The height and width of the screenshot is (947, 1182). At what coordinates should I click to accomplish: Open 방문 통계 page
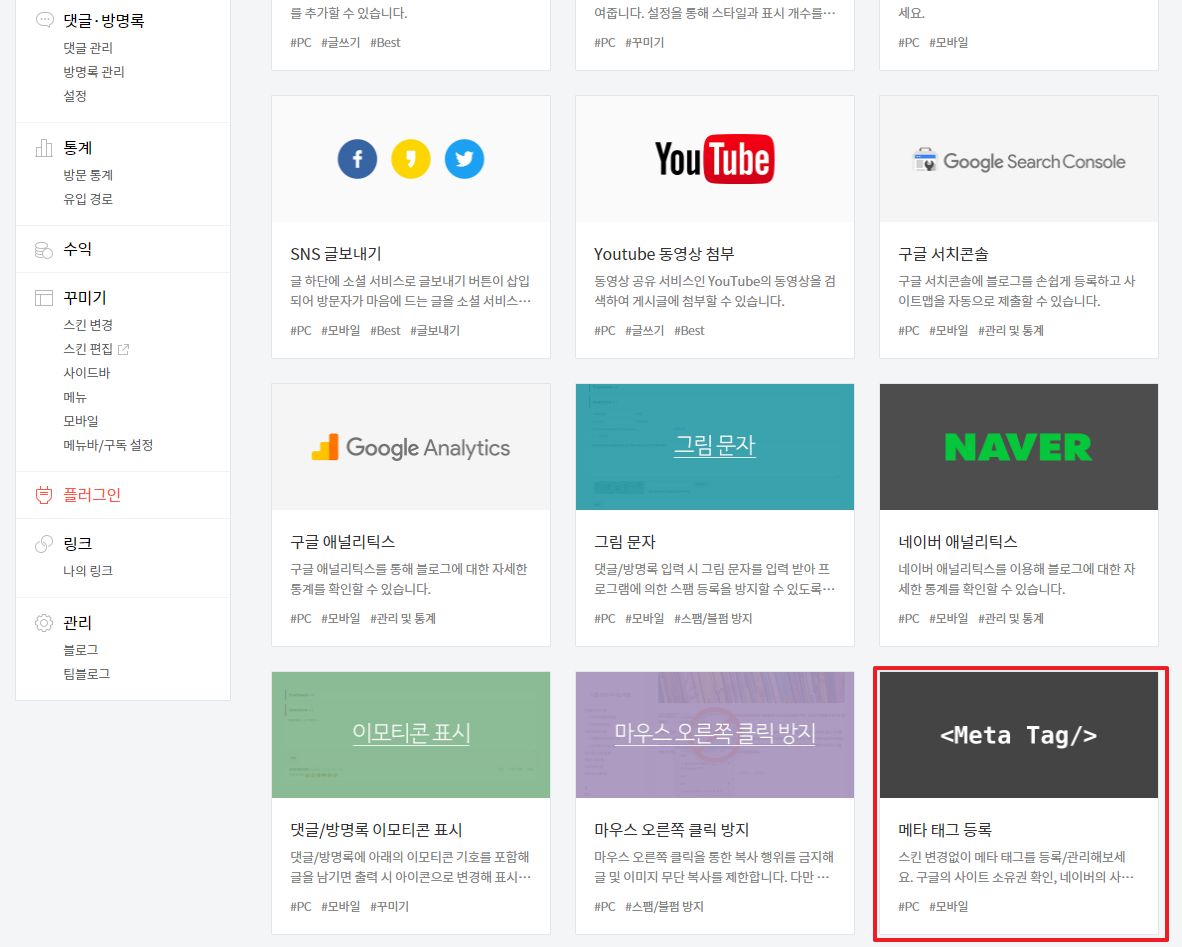(88, 175)
